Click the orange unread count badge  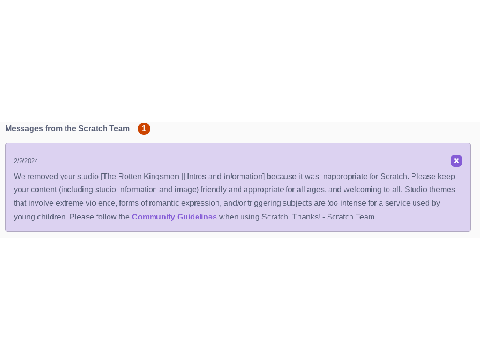144,129
